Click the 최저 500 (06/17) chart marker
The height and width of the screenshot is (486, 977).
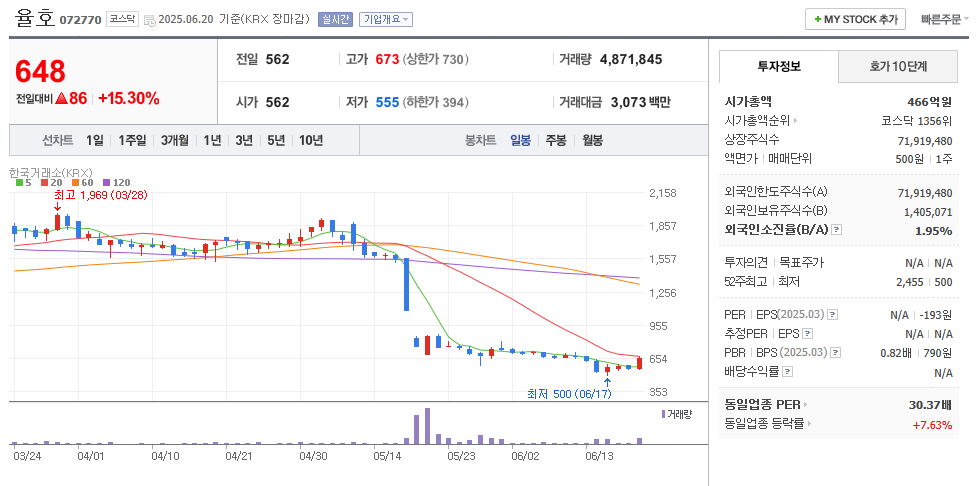click(569, 394)
